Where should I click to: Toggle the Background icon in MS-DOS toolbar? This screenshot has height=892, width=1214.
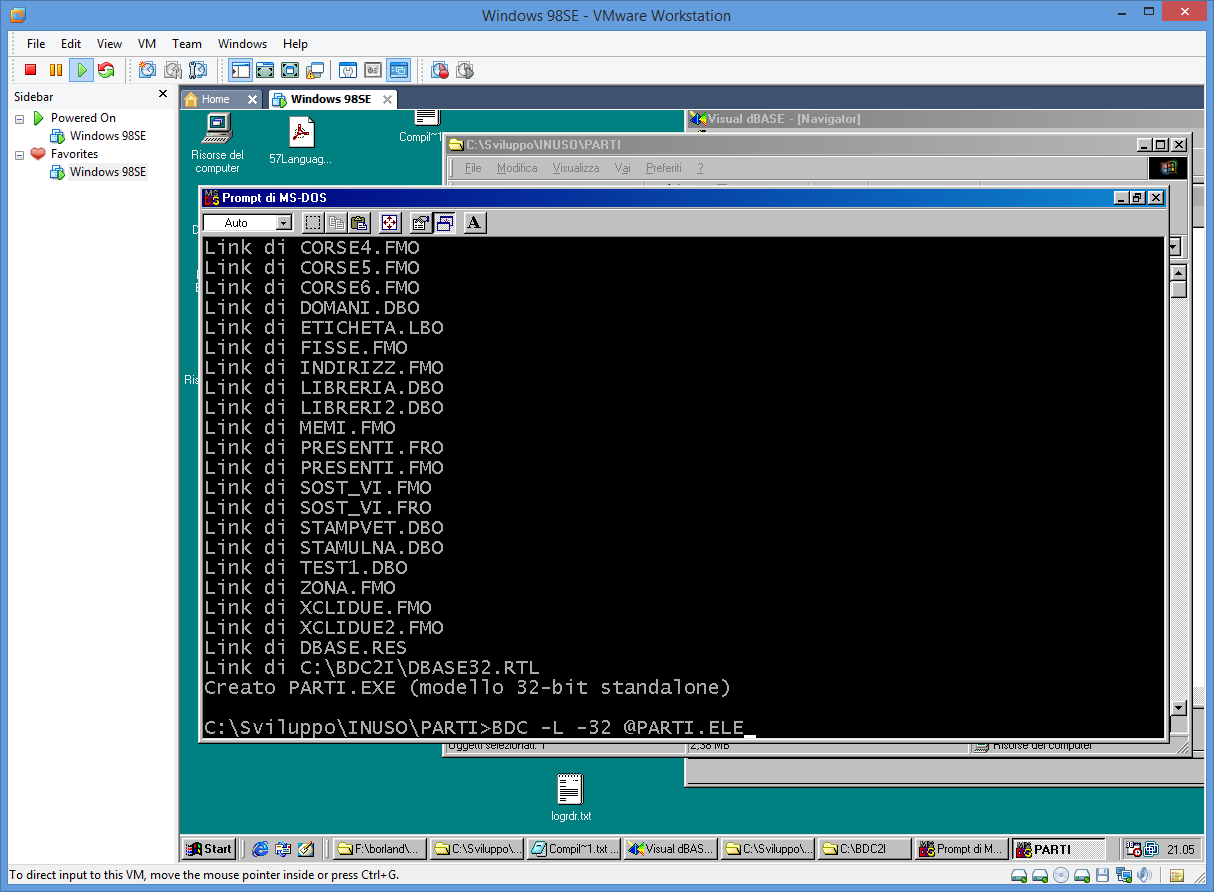tap(445, 223)
